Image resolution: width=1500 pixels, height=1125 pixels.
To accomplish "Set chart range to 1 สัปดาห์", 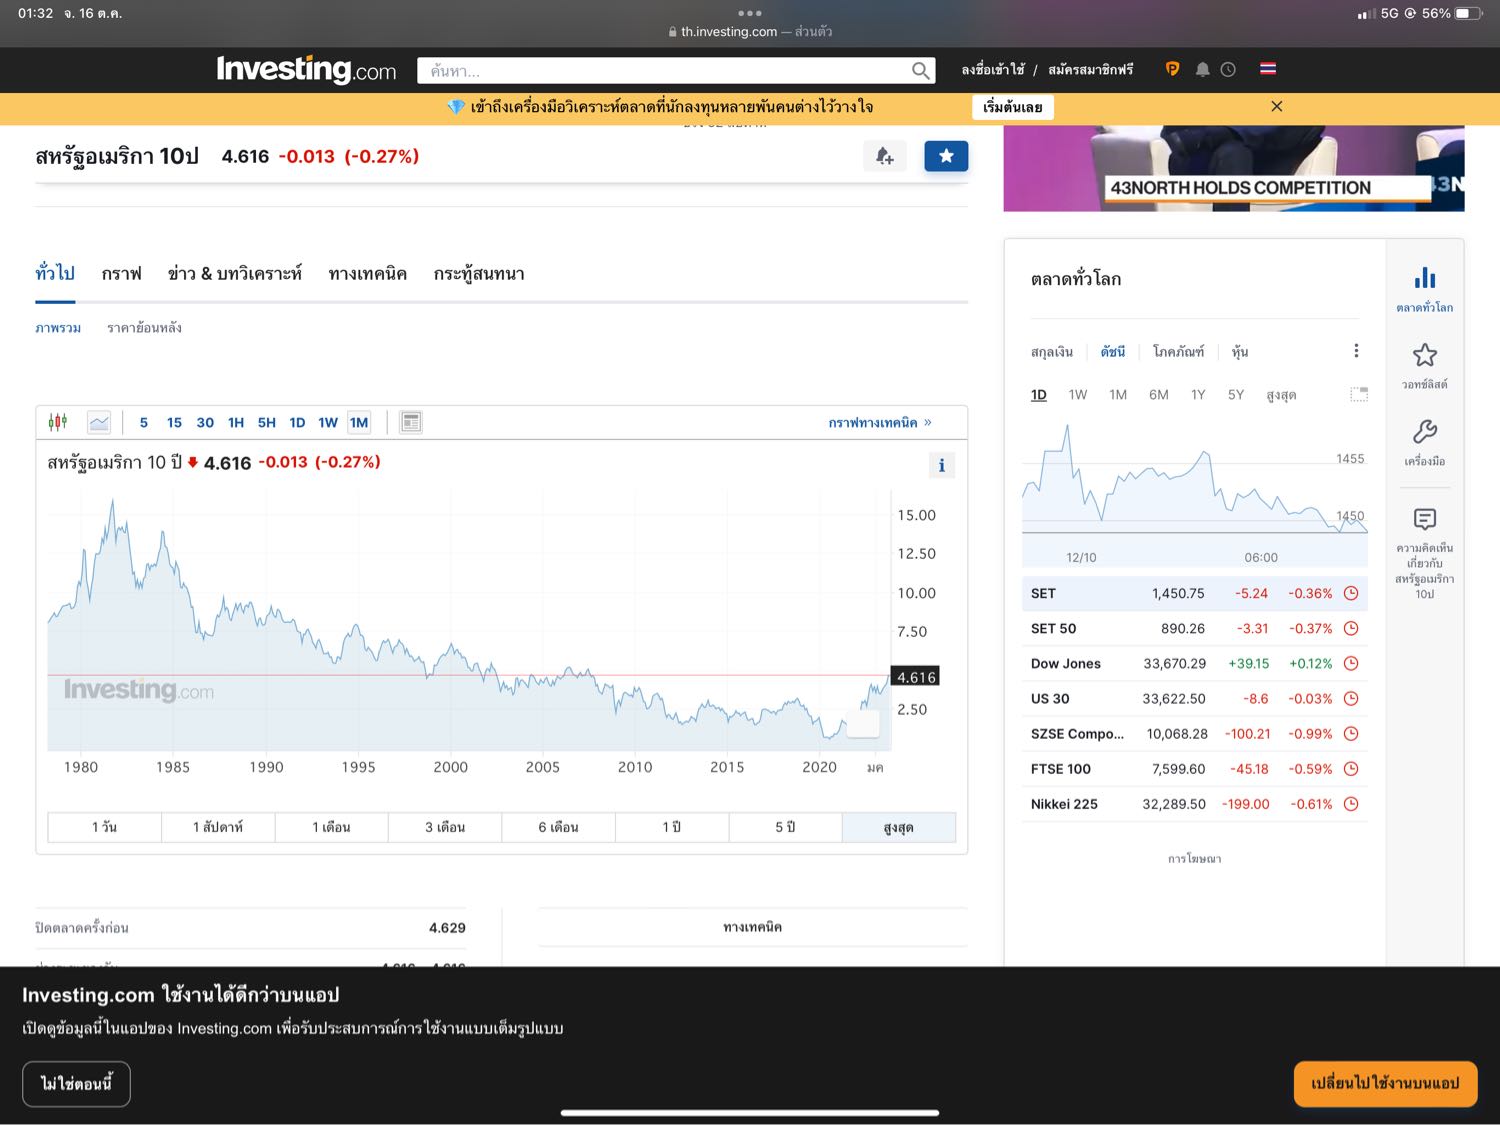I will tap(218, 827).
